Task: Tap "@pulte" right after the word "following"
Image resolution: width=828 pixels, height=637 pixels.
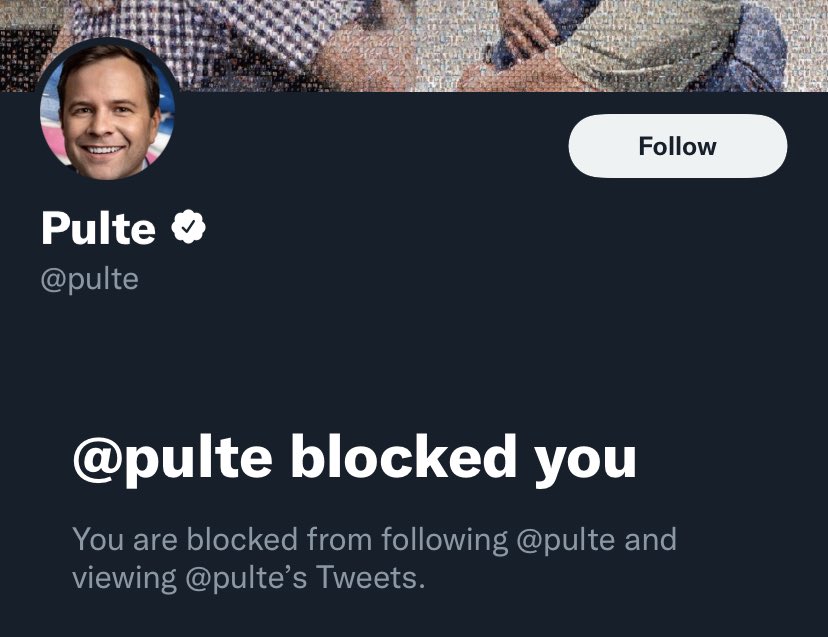Action: pyautogui.click(x=565, y=540)
